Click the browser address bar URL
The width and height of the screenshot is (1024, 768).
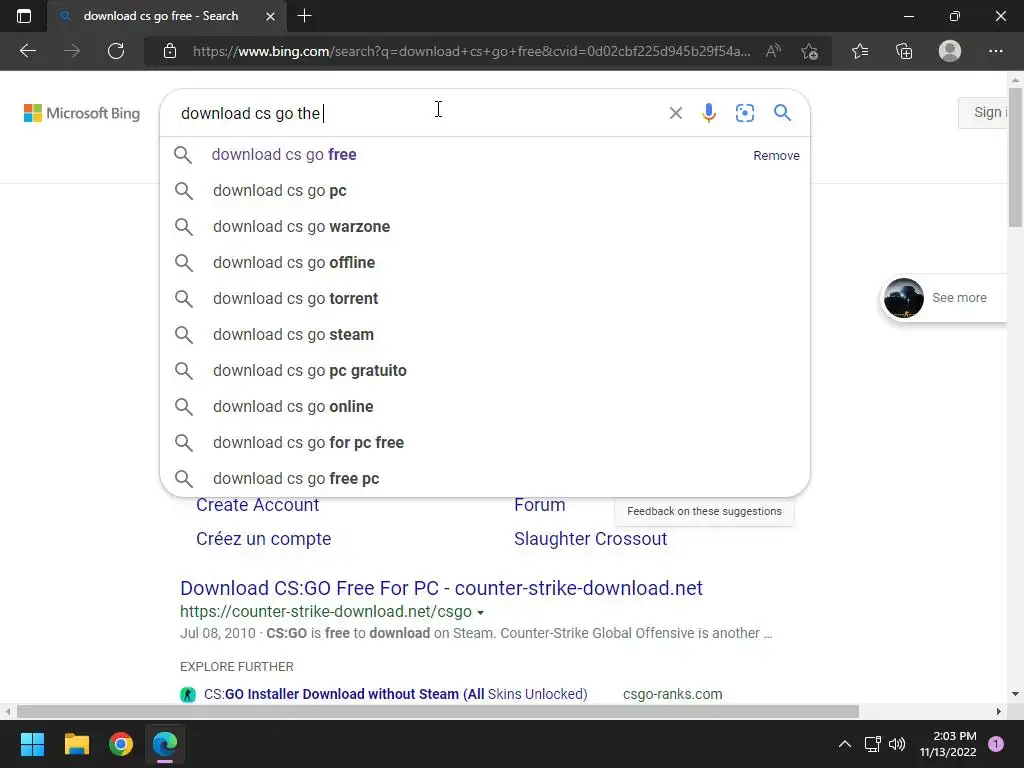[x=472, y=51]
